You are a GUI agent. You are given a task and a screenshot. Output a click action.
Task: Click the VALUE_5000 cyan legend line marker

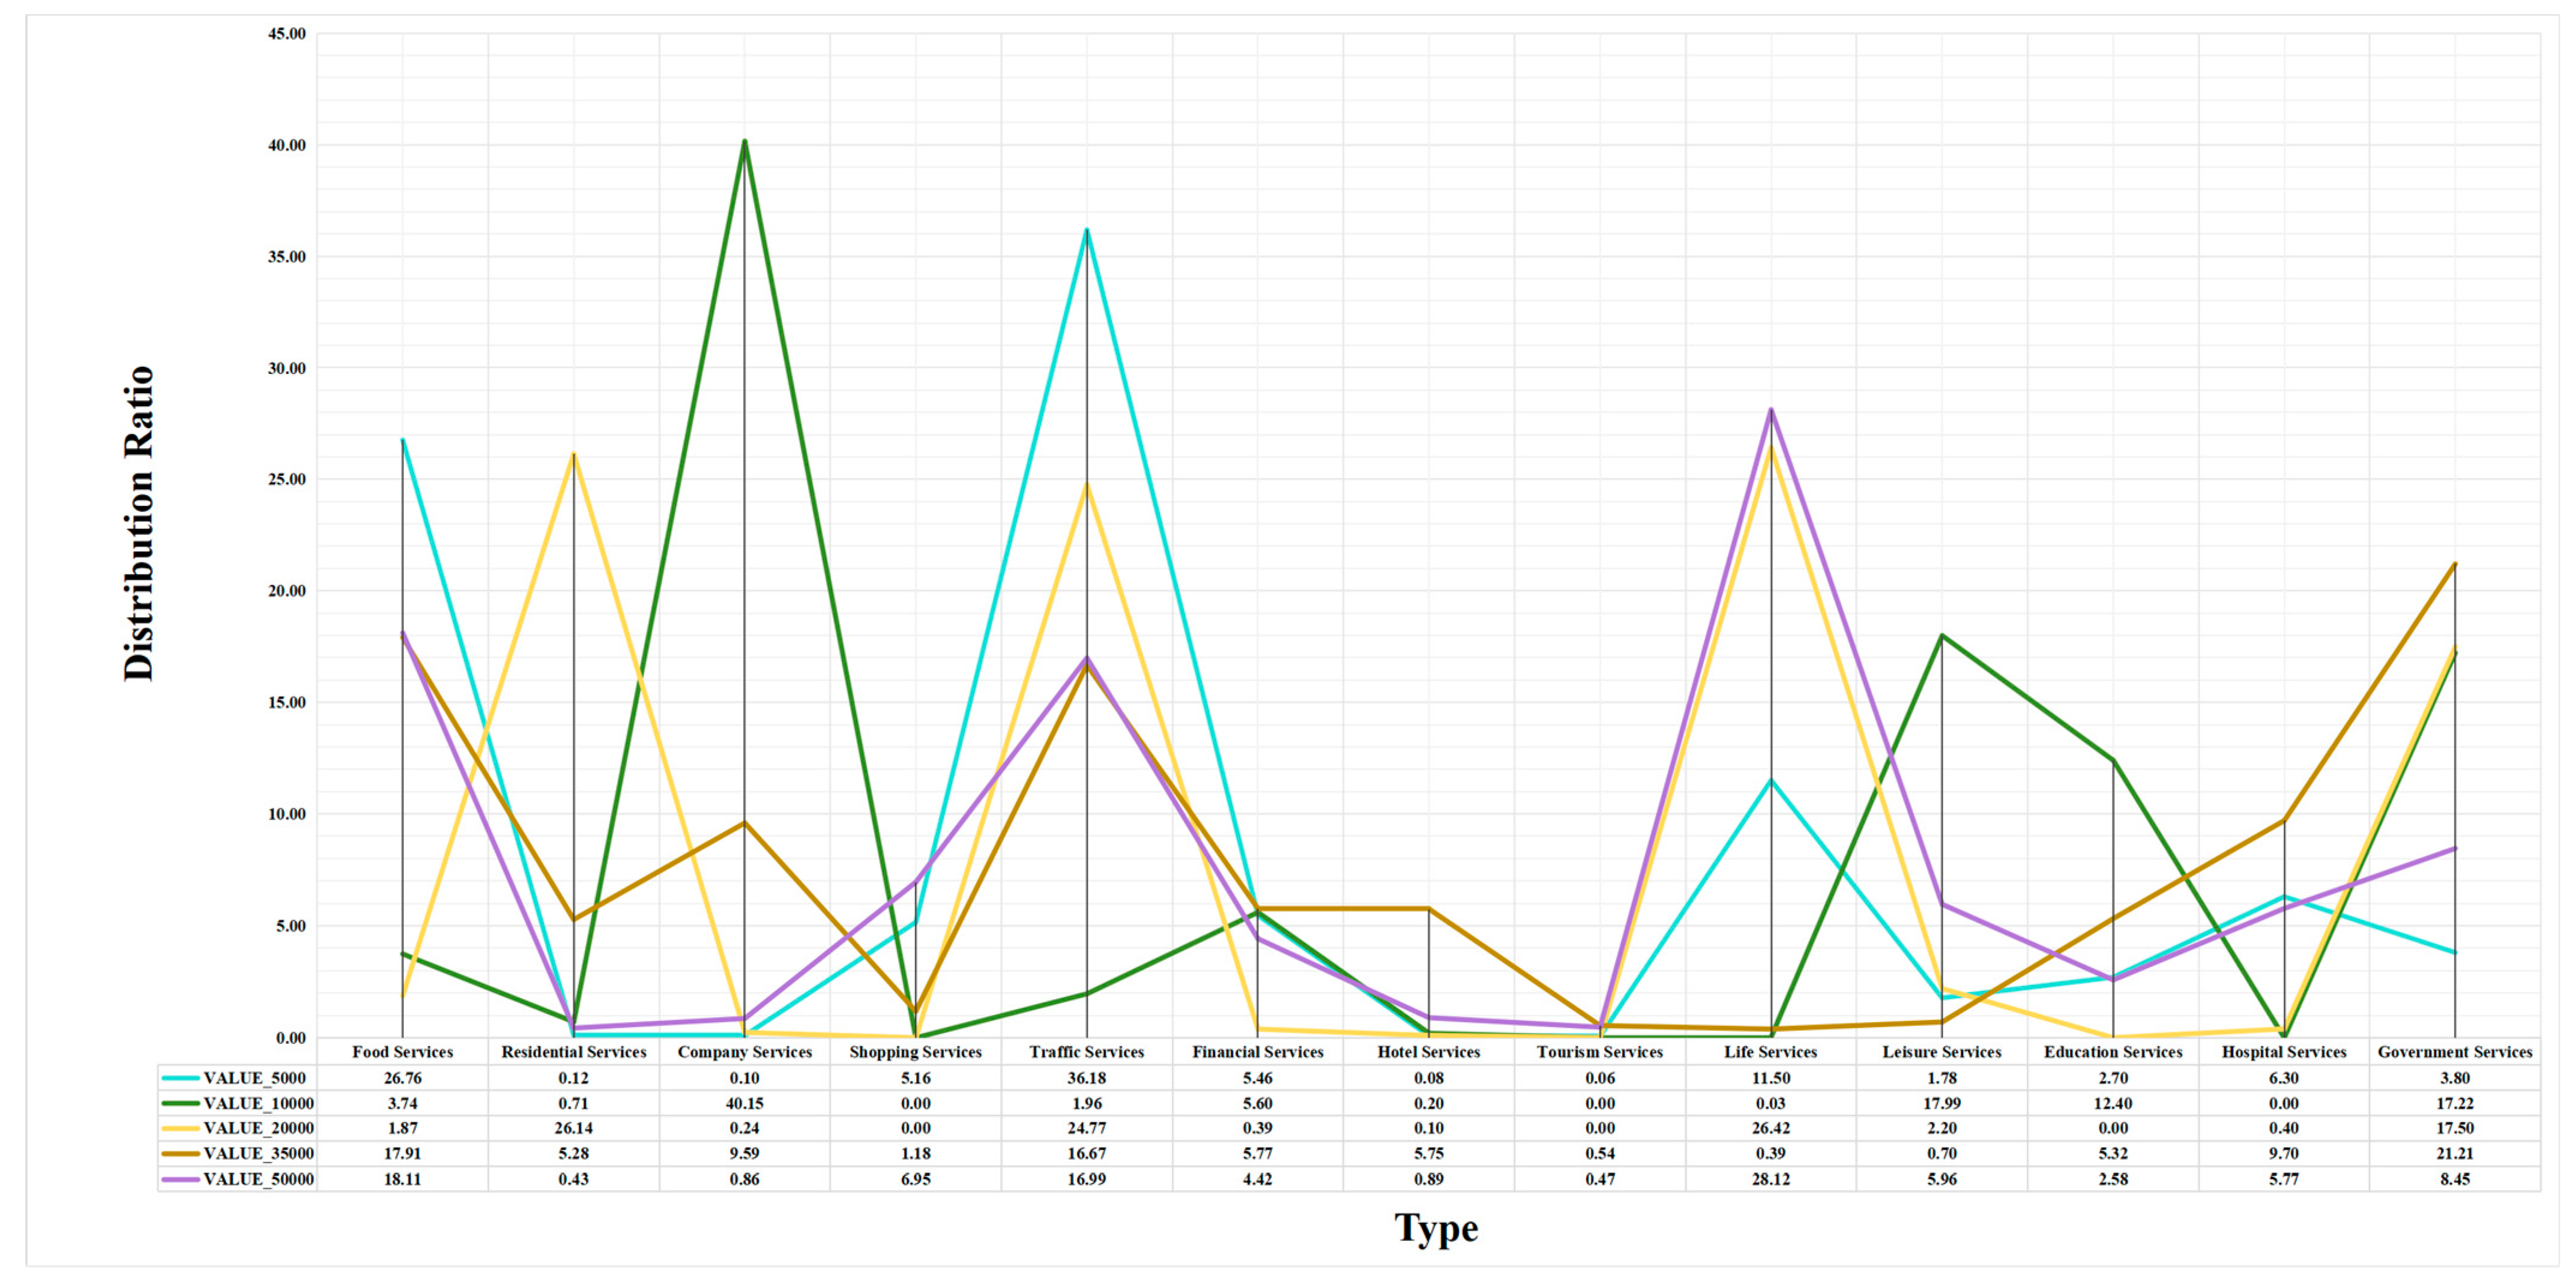click(x=180, y=1078)
